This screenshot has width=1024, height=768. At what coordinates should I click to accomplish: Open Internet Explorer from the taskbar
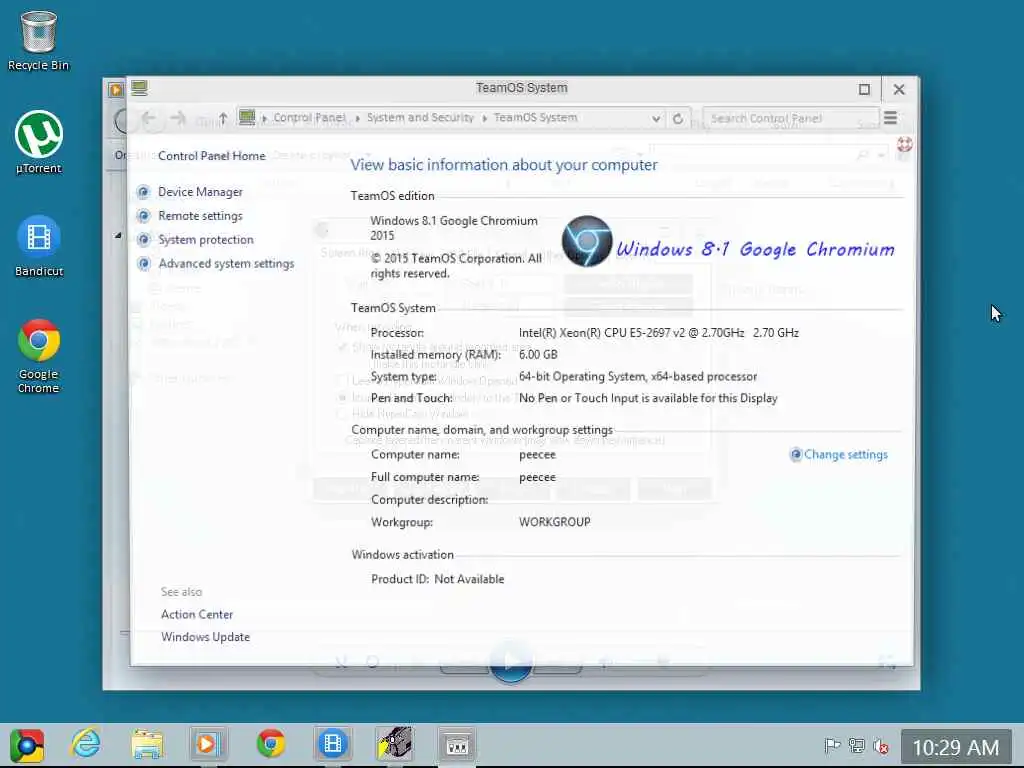click(86, 744)
